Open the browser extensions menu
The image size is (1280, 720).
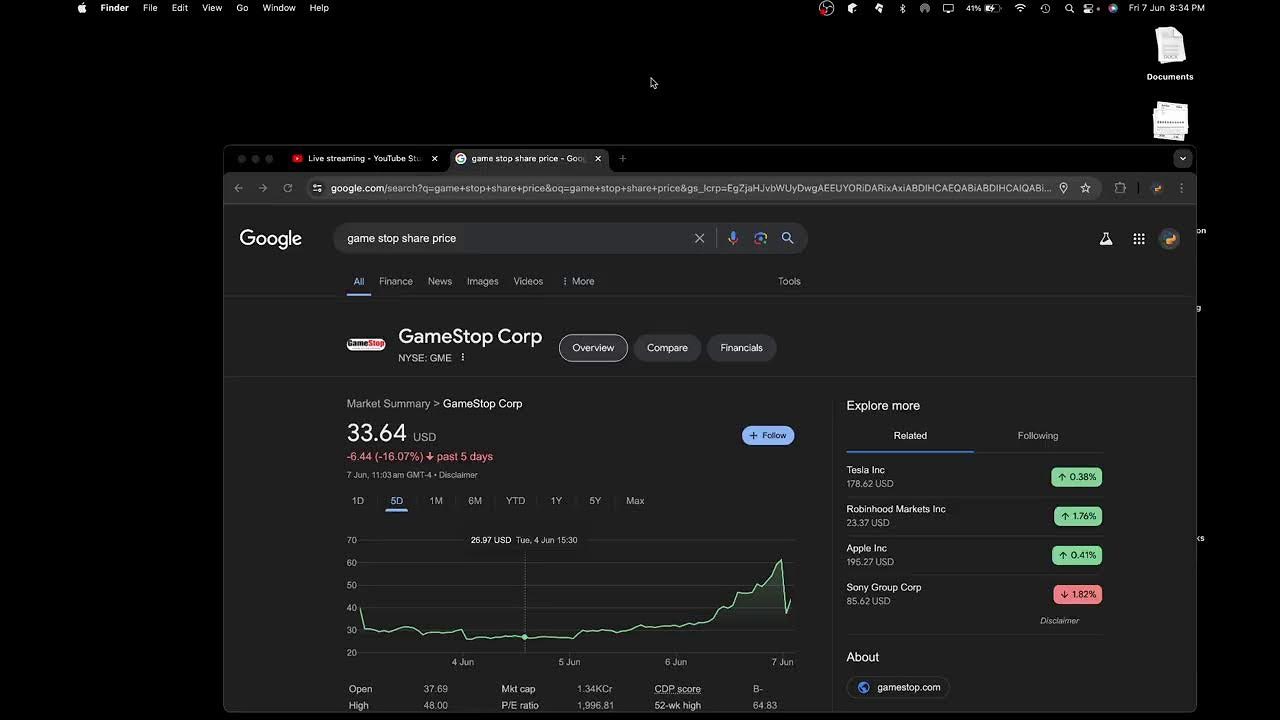[1120, 188]
